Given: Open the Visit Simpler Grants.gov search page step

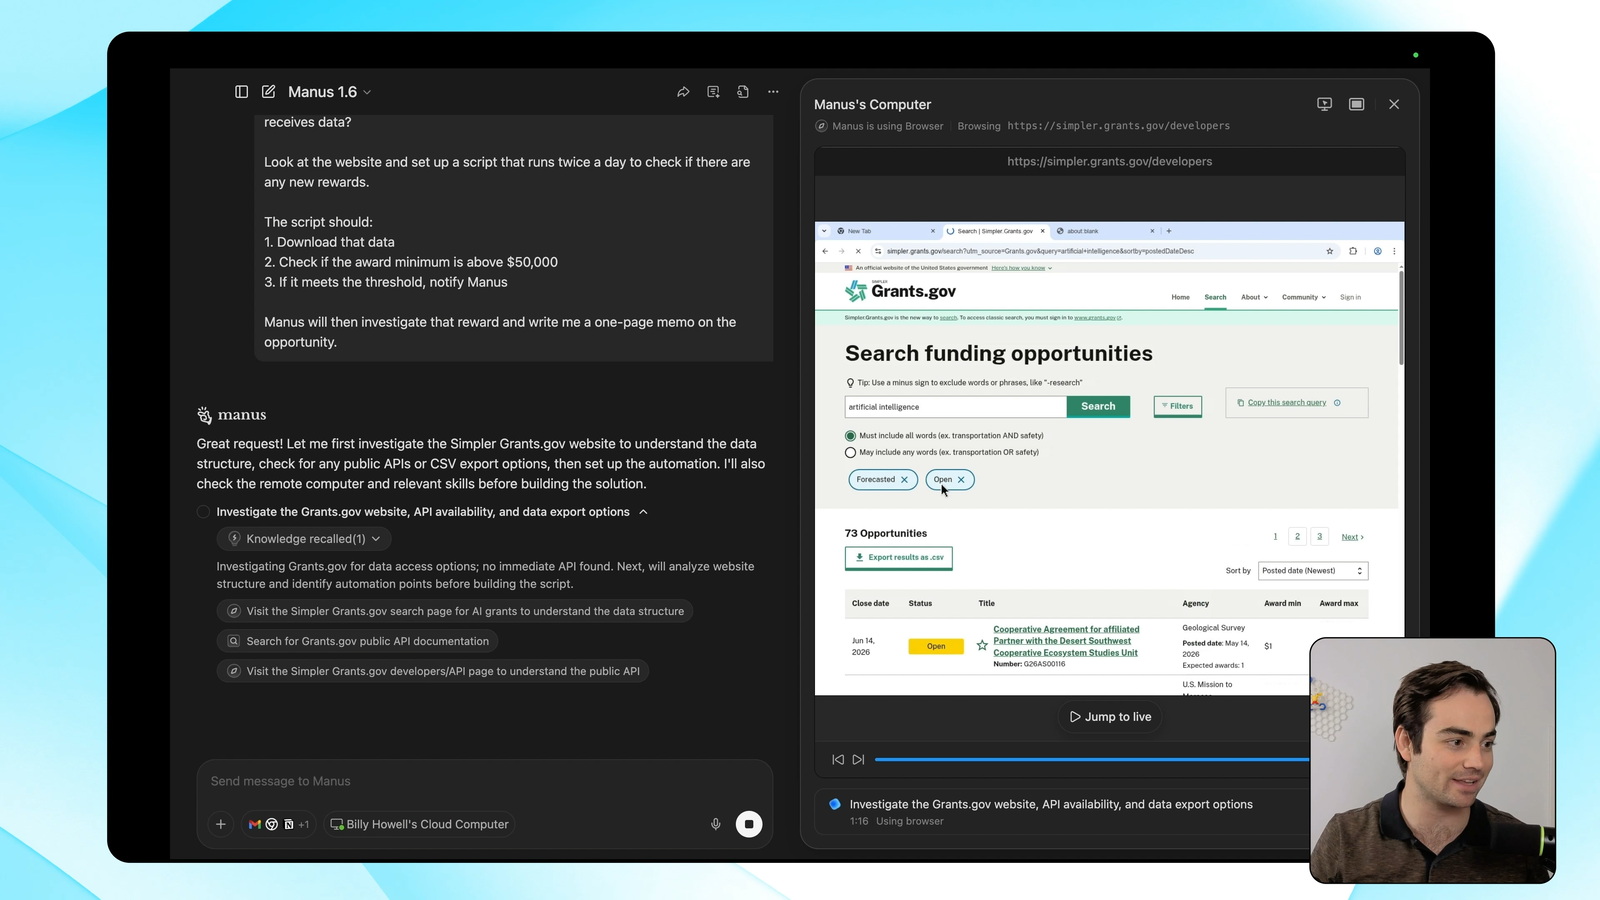Looking at the screenshot, I should click(455, 611).
